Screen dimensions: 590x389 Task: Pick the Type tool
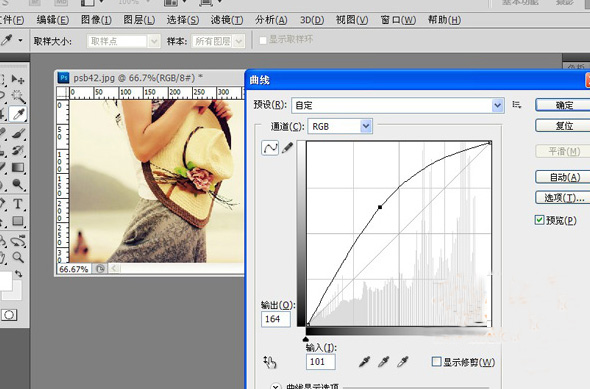(x=18, y=204)
